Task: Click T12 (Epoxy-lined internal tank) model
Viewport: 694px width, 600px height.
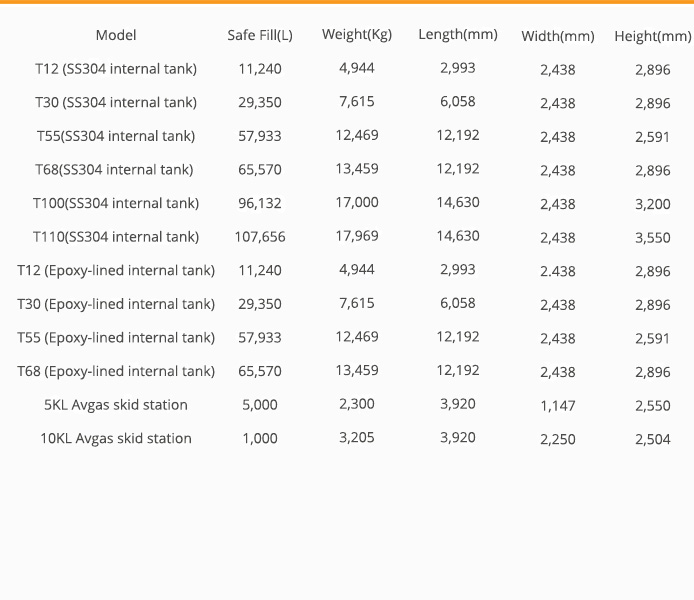Action: click(x=116, y=271)
